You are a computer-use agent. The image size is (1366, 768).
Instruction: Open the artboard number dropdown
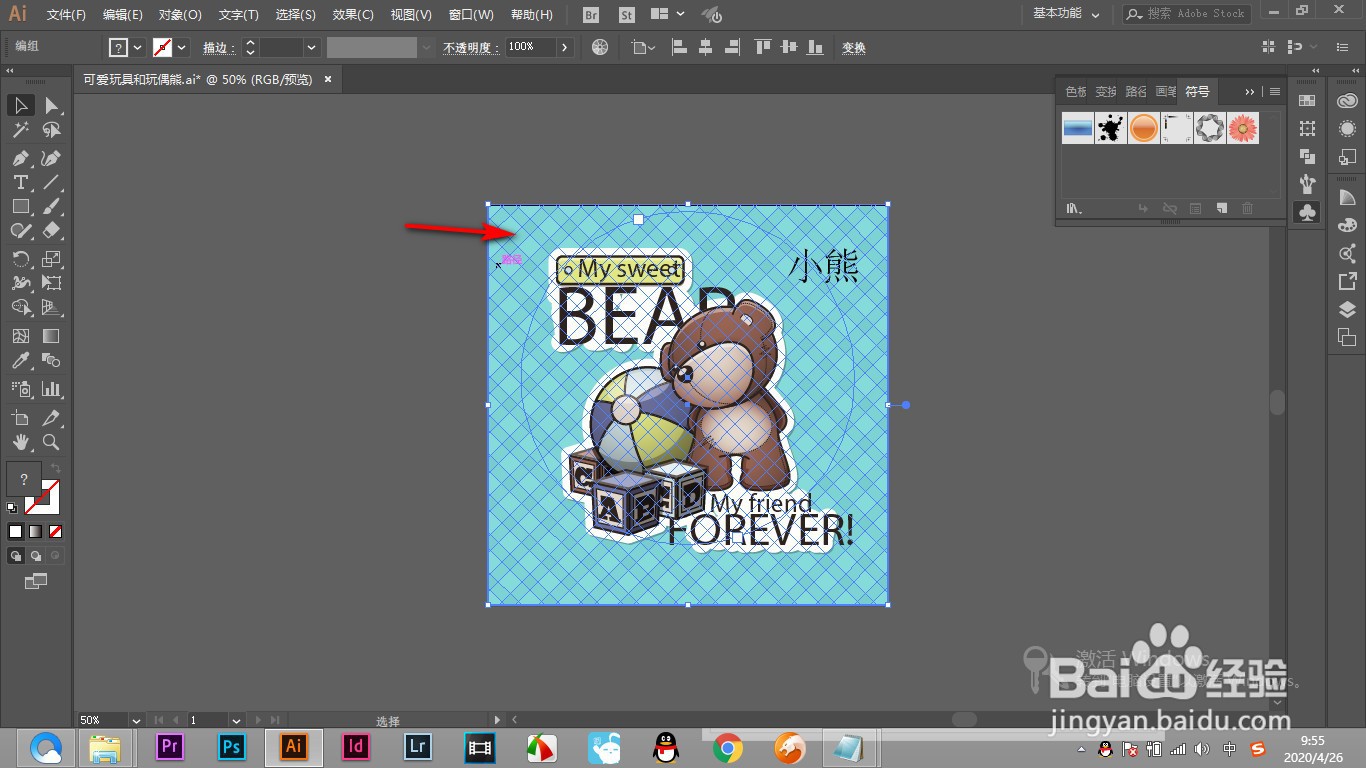236,720
